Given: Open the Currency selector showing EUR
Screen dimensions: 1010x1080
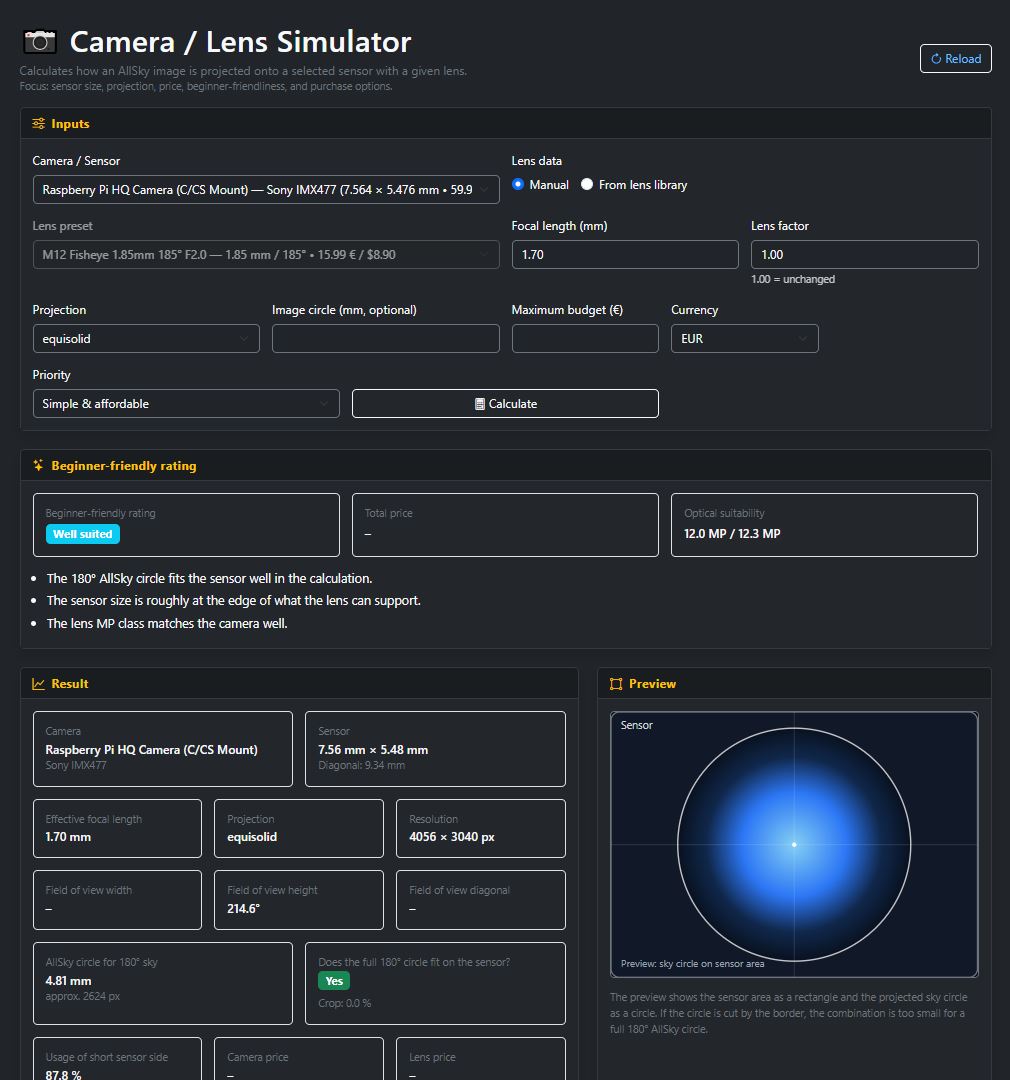Looking at the screenshot, I should tap(744, 338).
